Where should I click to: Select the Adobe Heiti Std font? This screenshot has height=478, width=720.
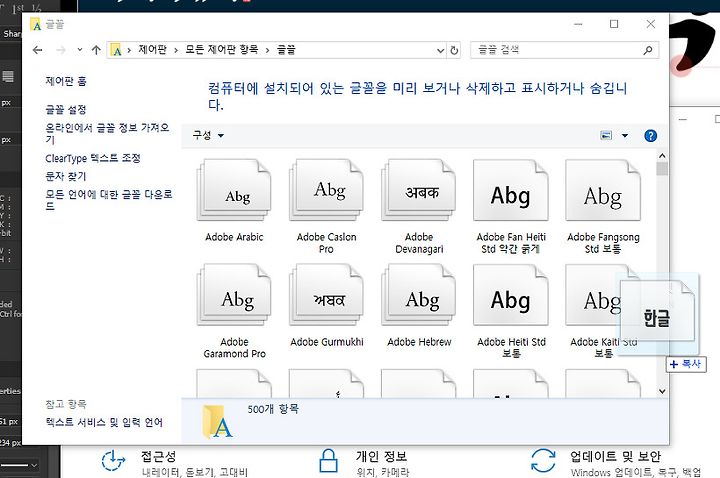pos(511,295)
